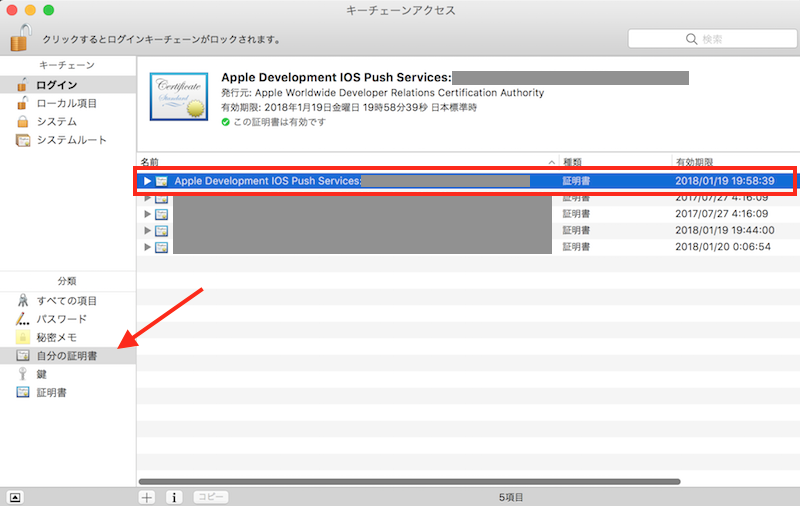Select the date 2018/01/19 19:44:00 cell
This screenshot has height=506, width=800.
click(x=724, y=230)
